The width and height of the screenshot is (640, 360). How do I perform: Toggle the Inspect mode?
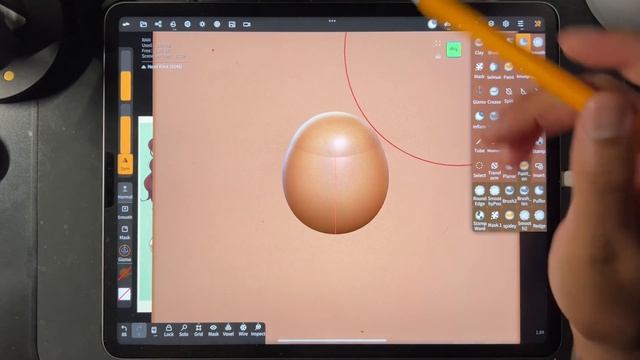[x=258, y=330]
